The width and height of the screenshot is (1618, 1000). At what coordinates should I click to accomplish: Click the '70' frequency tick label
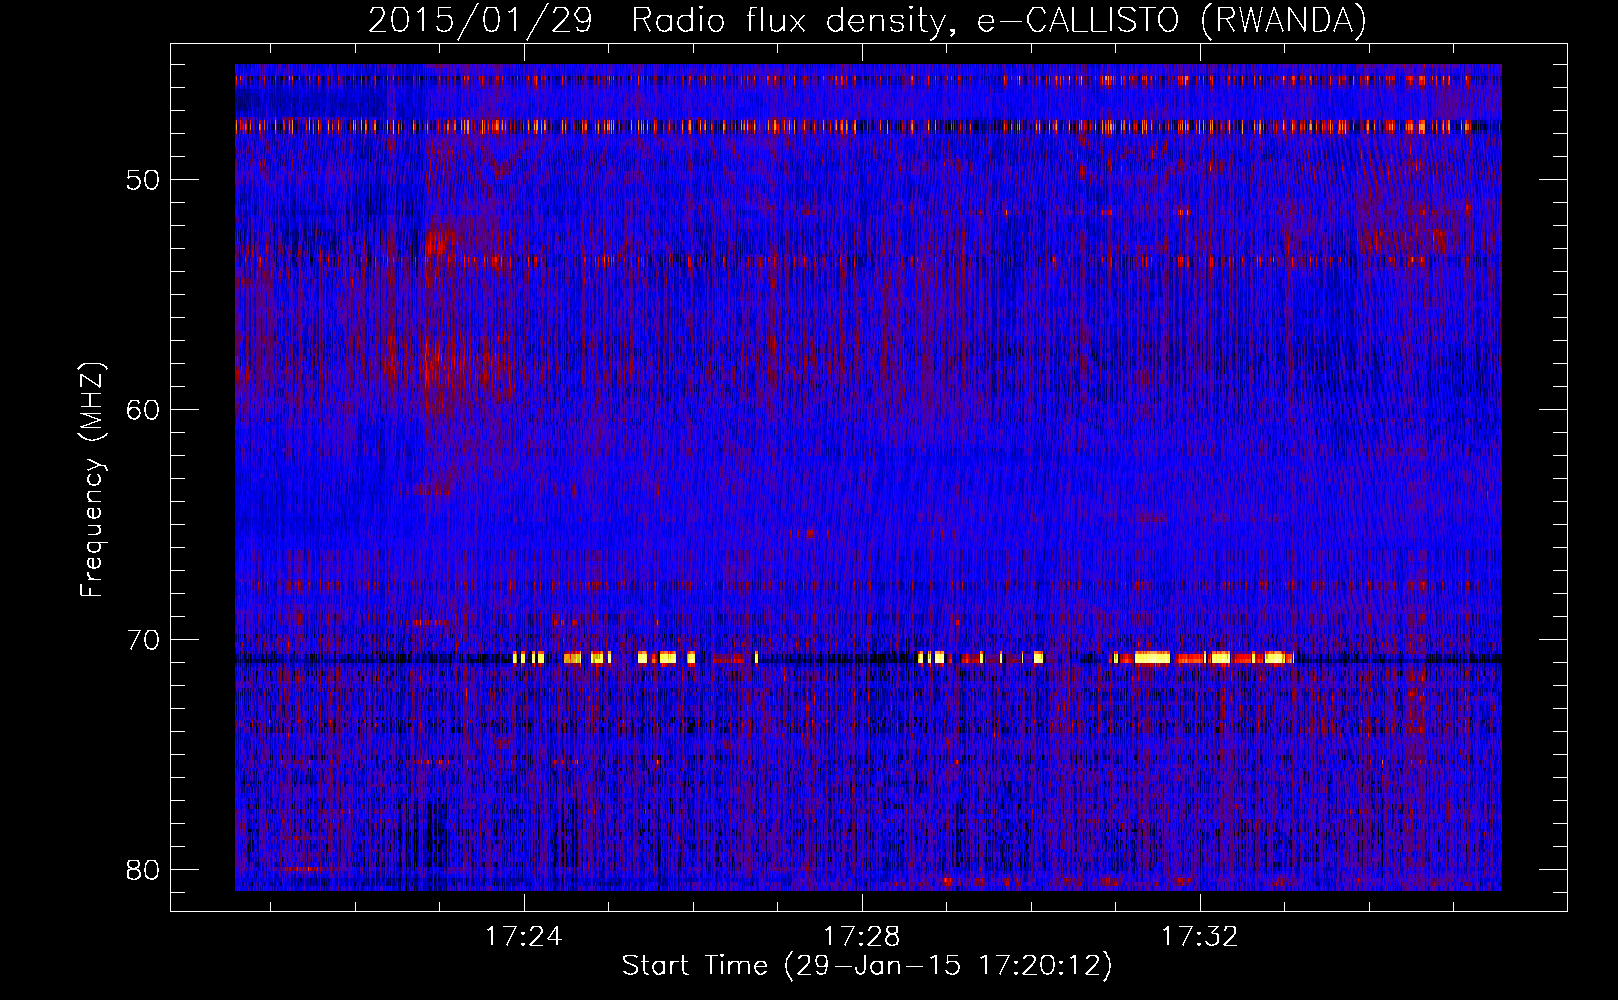click(x=143, y=640)
